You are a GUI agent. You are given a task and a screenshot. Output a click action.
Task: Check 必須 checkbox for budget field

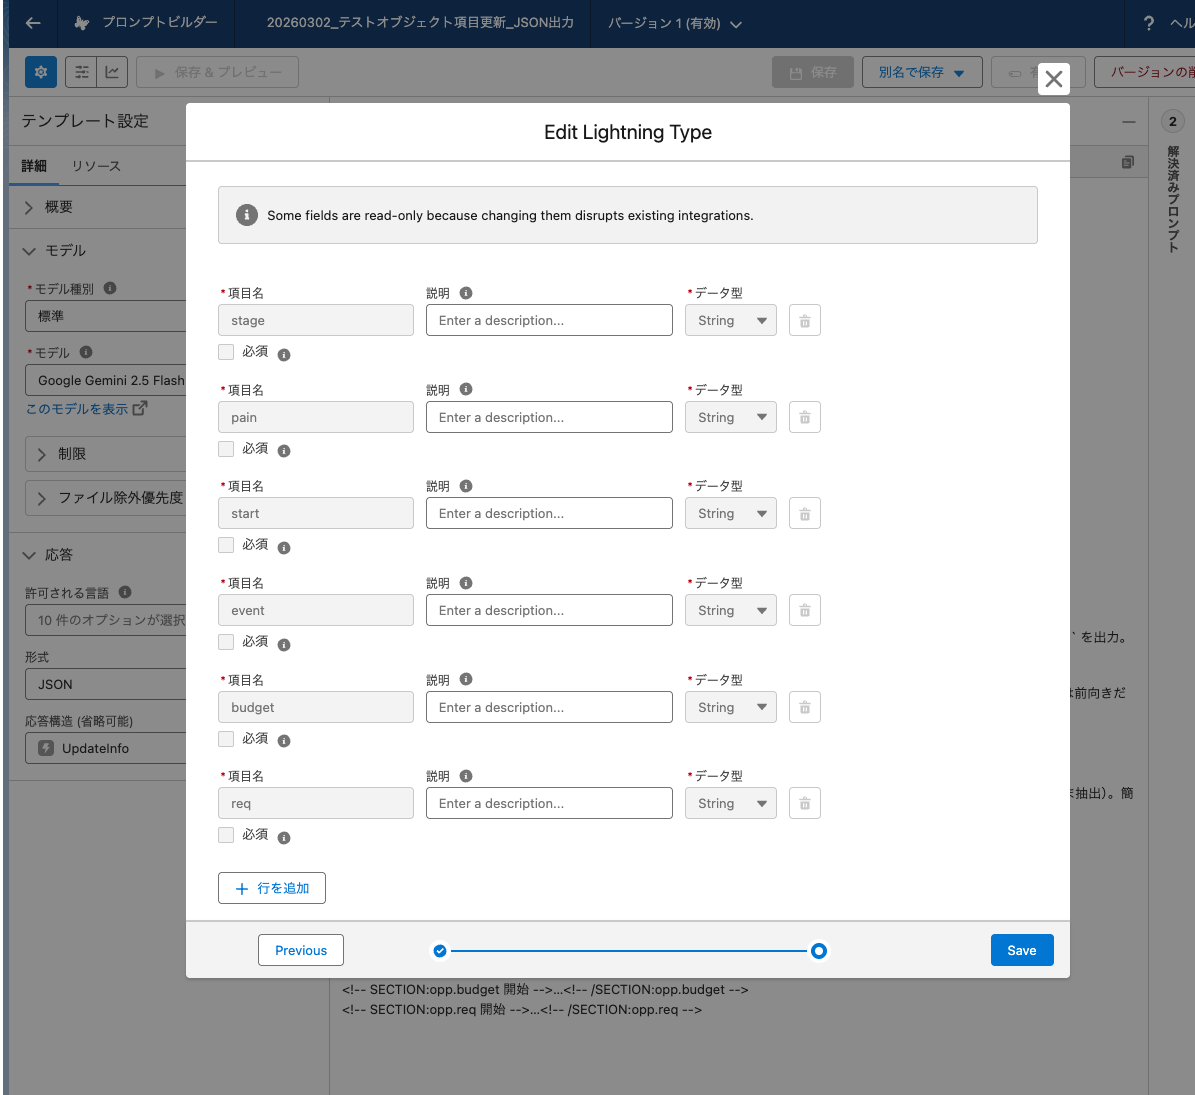(x=226, y=739)
